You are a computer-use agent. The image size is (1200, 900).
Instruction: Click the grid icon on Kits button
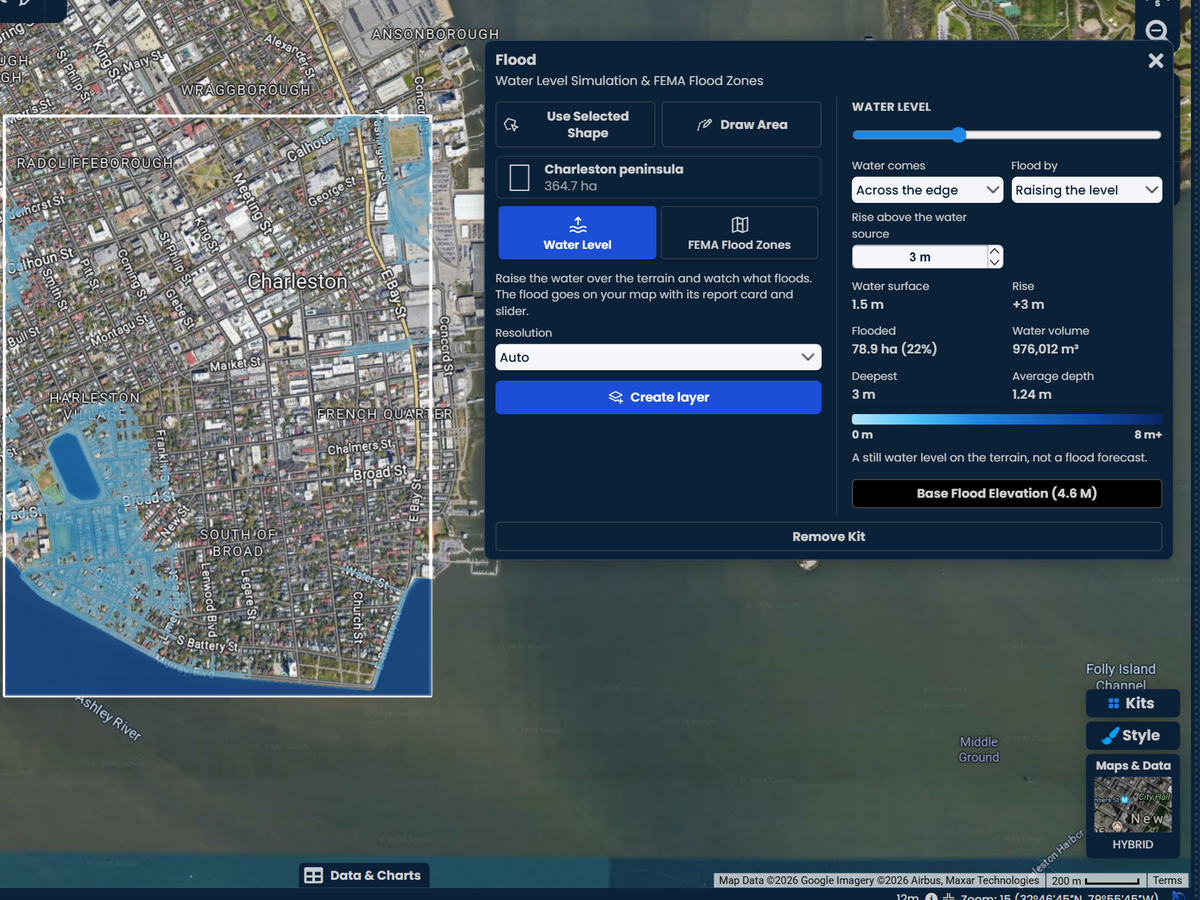(x=1114, y=703)
